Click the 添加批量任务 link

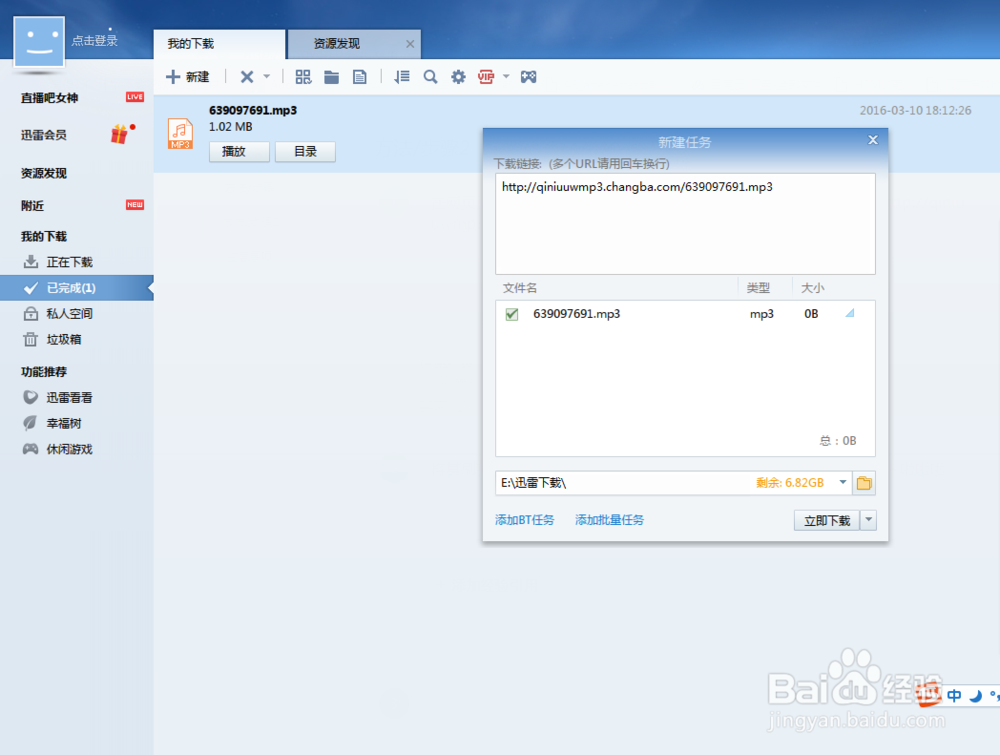pos(609,520)
